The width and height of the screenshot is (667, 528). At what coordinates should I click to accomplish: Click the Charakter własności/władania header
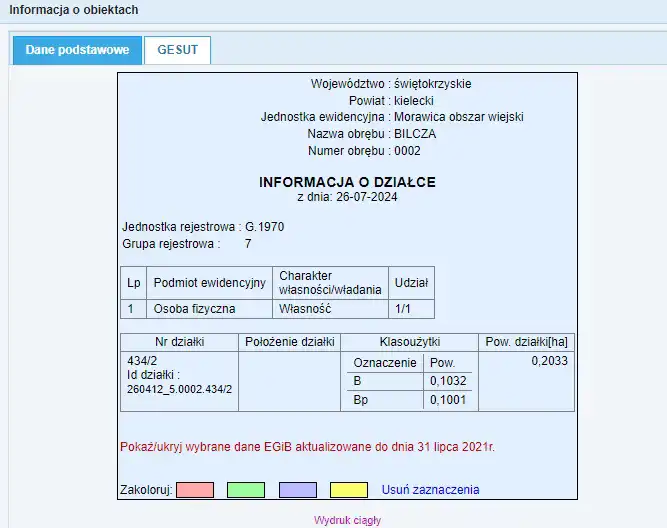coord(330,283)
